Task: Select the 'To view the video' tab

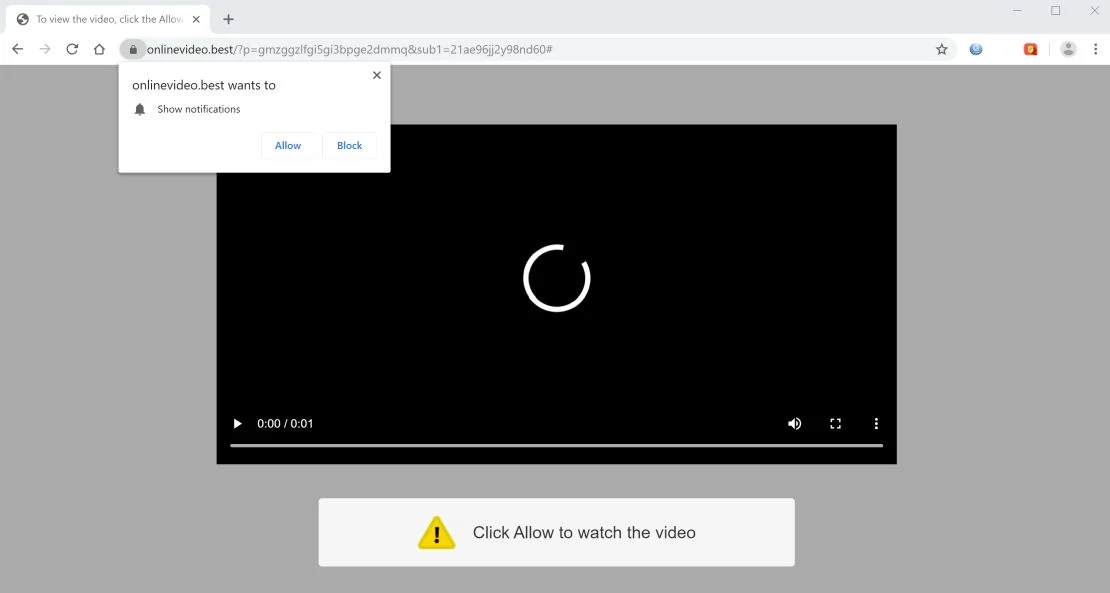Action: click(108, 19)
